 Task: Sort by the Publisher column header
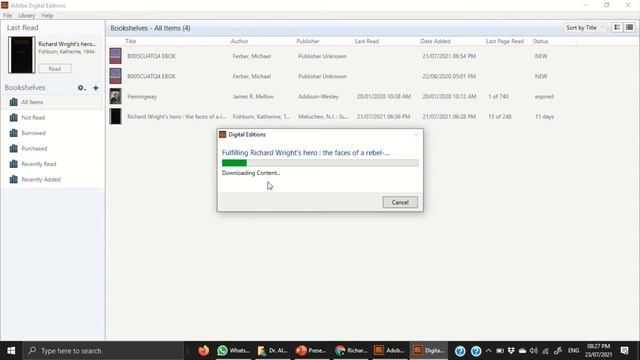coord(308,41)
